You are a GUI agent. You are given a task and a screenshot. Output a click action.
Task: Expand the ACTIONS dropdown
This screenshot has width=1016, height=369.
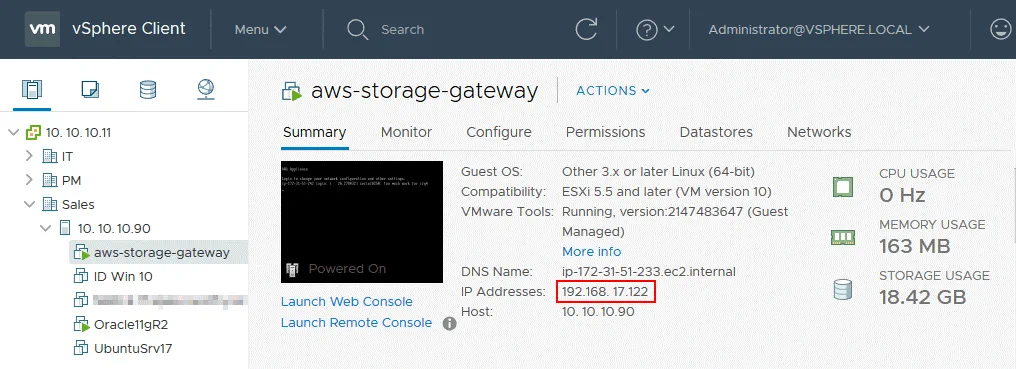613,91
